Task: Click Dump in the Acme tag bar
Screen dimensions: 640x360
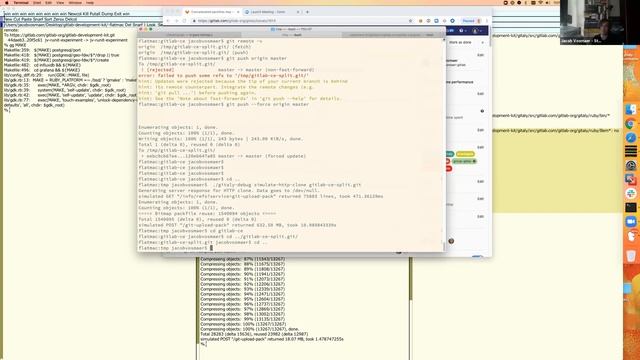Action: 108,13
